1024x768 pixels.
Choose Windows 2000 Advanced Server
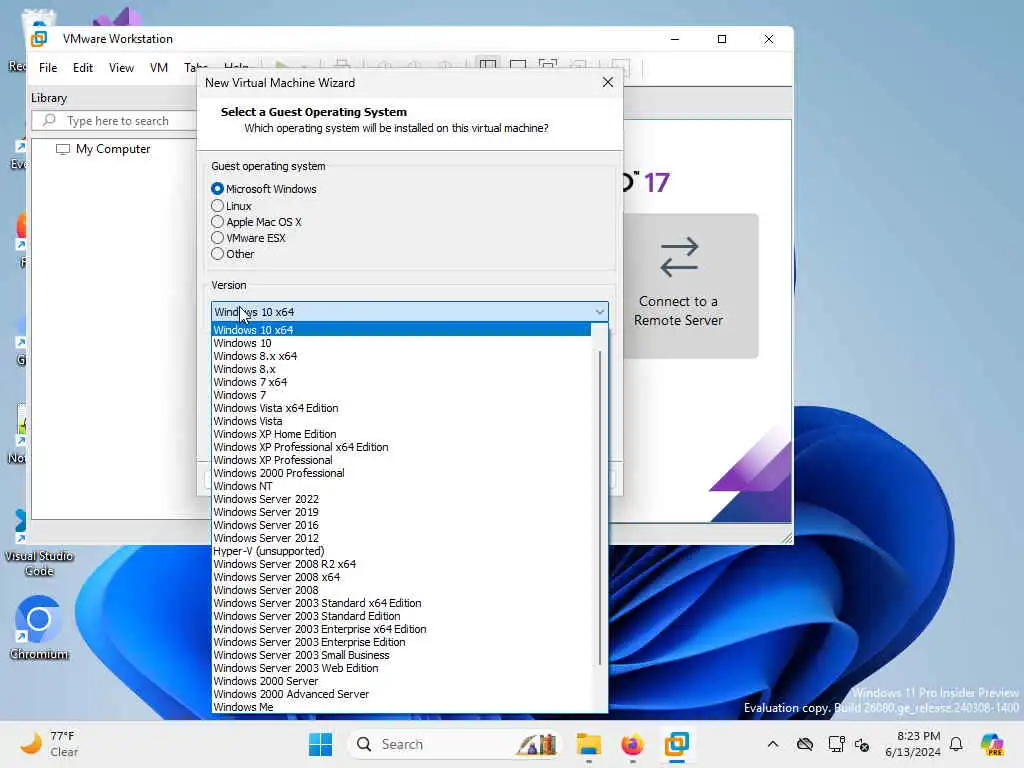401,694
